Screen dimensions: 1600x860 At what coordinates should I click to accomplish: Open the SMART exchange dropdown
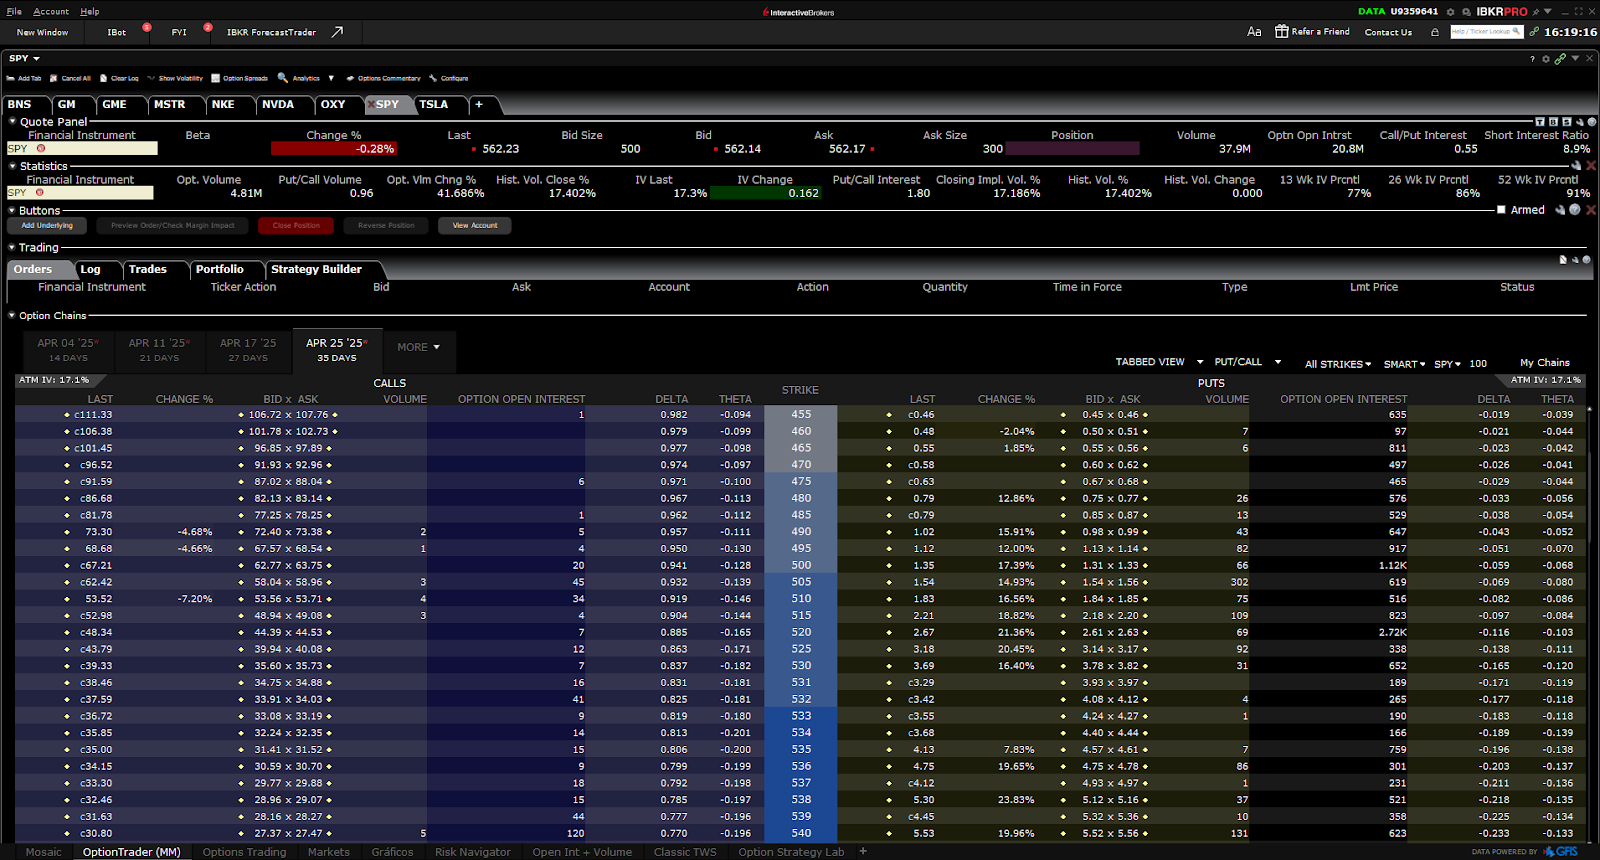point(1404,364)
